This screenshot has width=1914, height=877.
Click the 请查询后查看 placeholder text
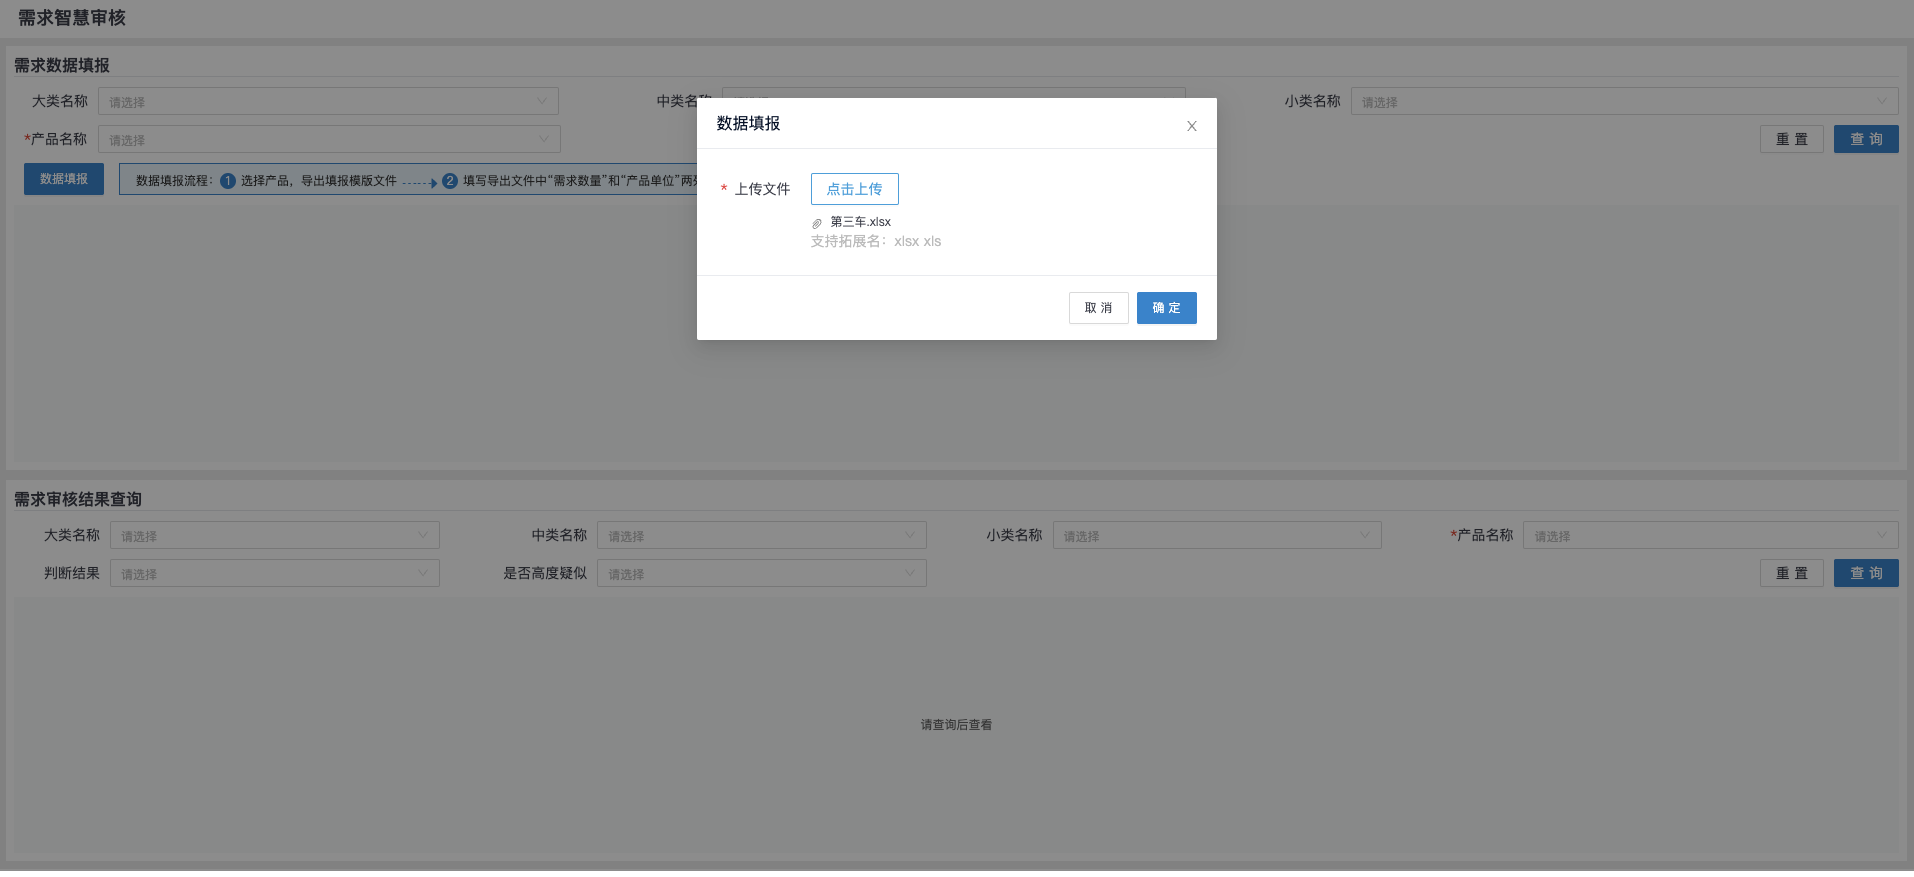956,725
